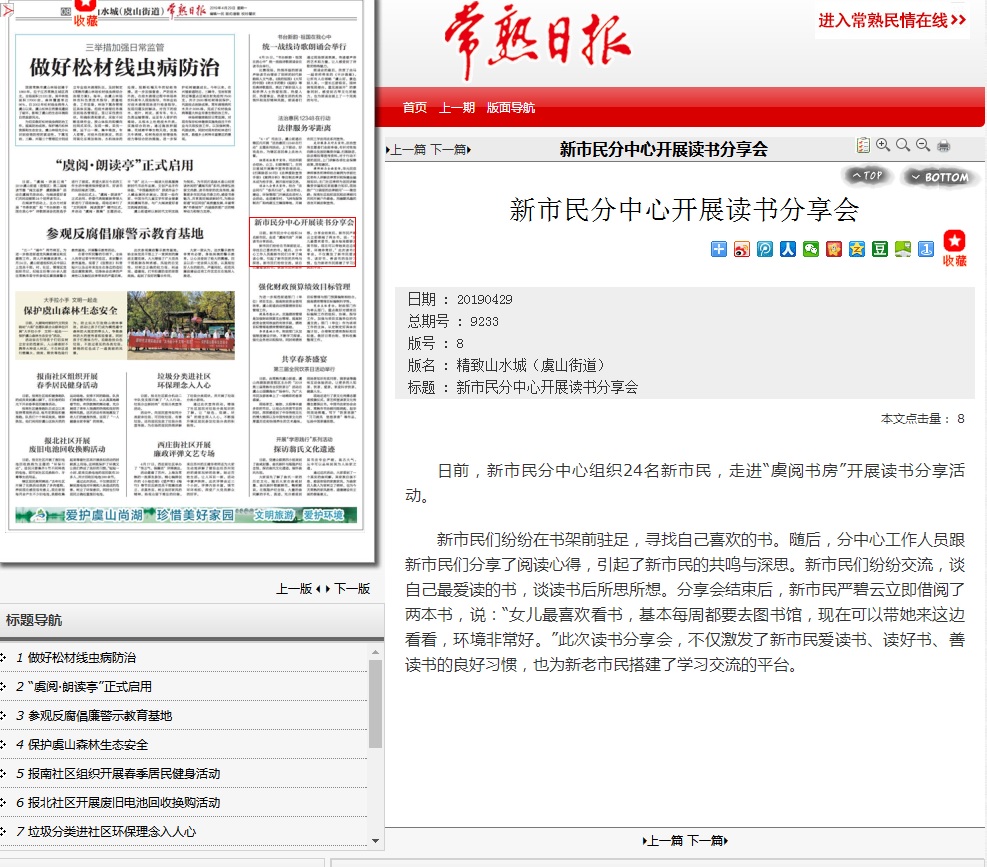Open the 首页 menu item

[x=415, y=108]
